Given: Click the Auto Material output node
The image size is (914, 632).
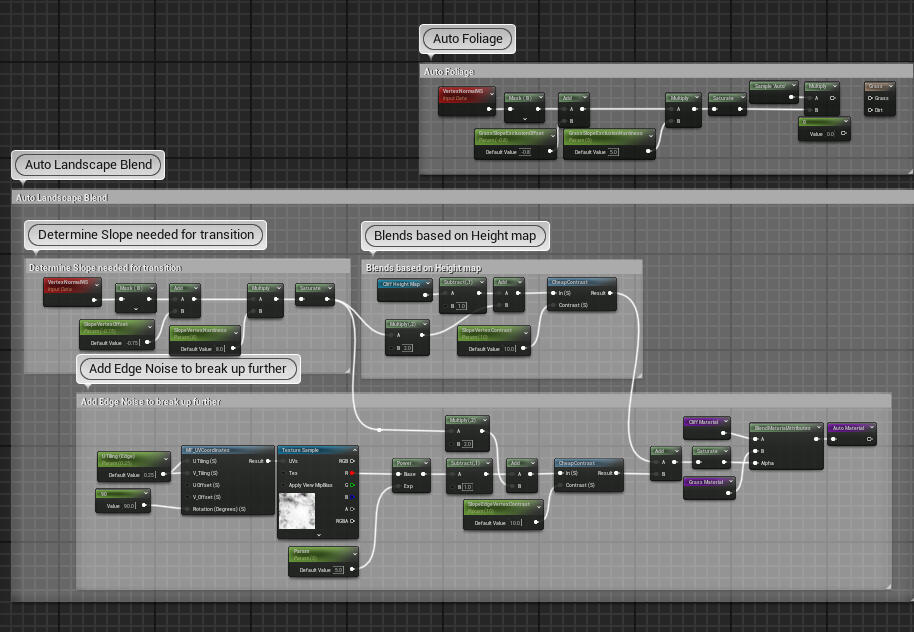Looking at the screenshot, I should (850, 427).
